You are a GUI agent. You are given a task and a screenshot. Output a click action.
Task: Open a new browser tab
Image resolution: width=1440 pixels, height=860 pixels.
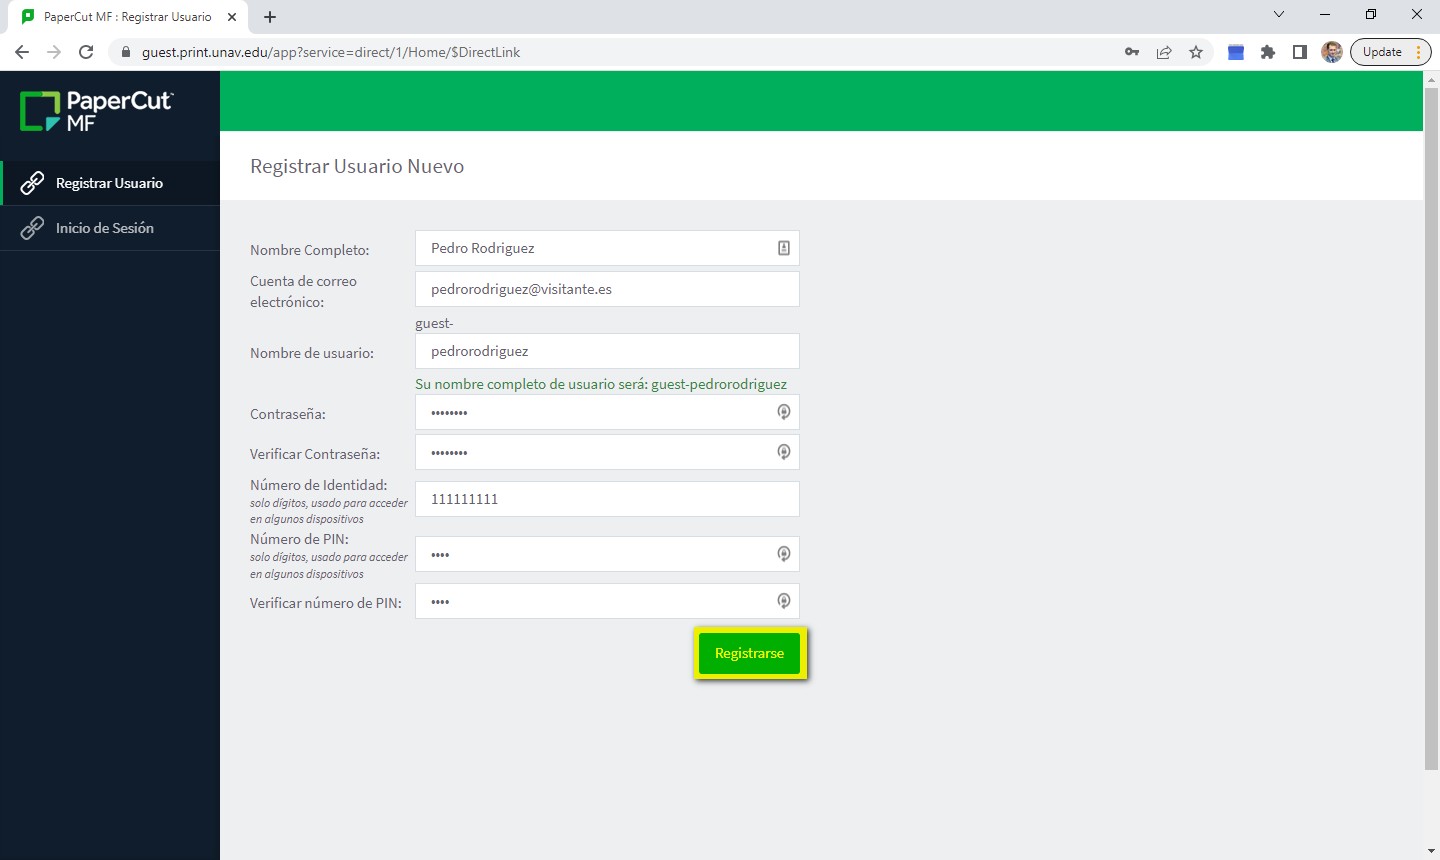(270, 17)
